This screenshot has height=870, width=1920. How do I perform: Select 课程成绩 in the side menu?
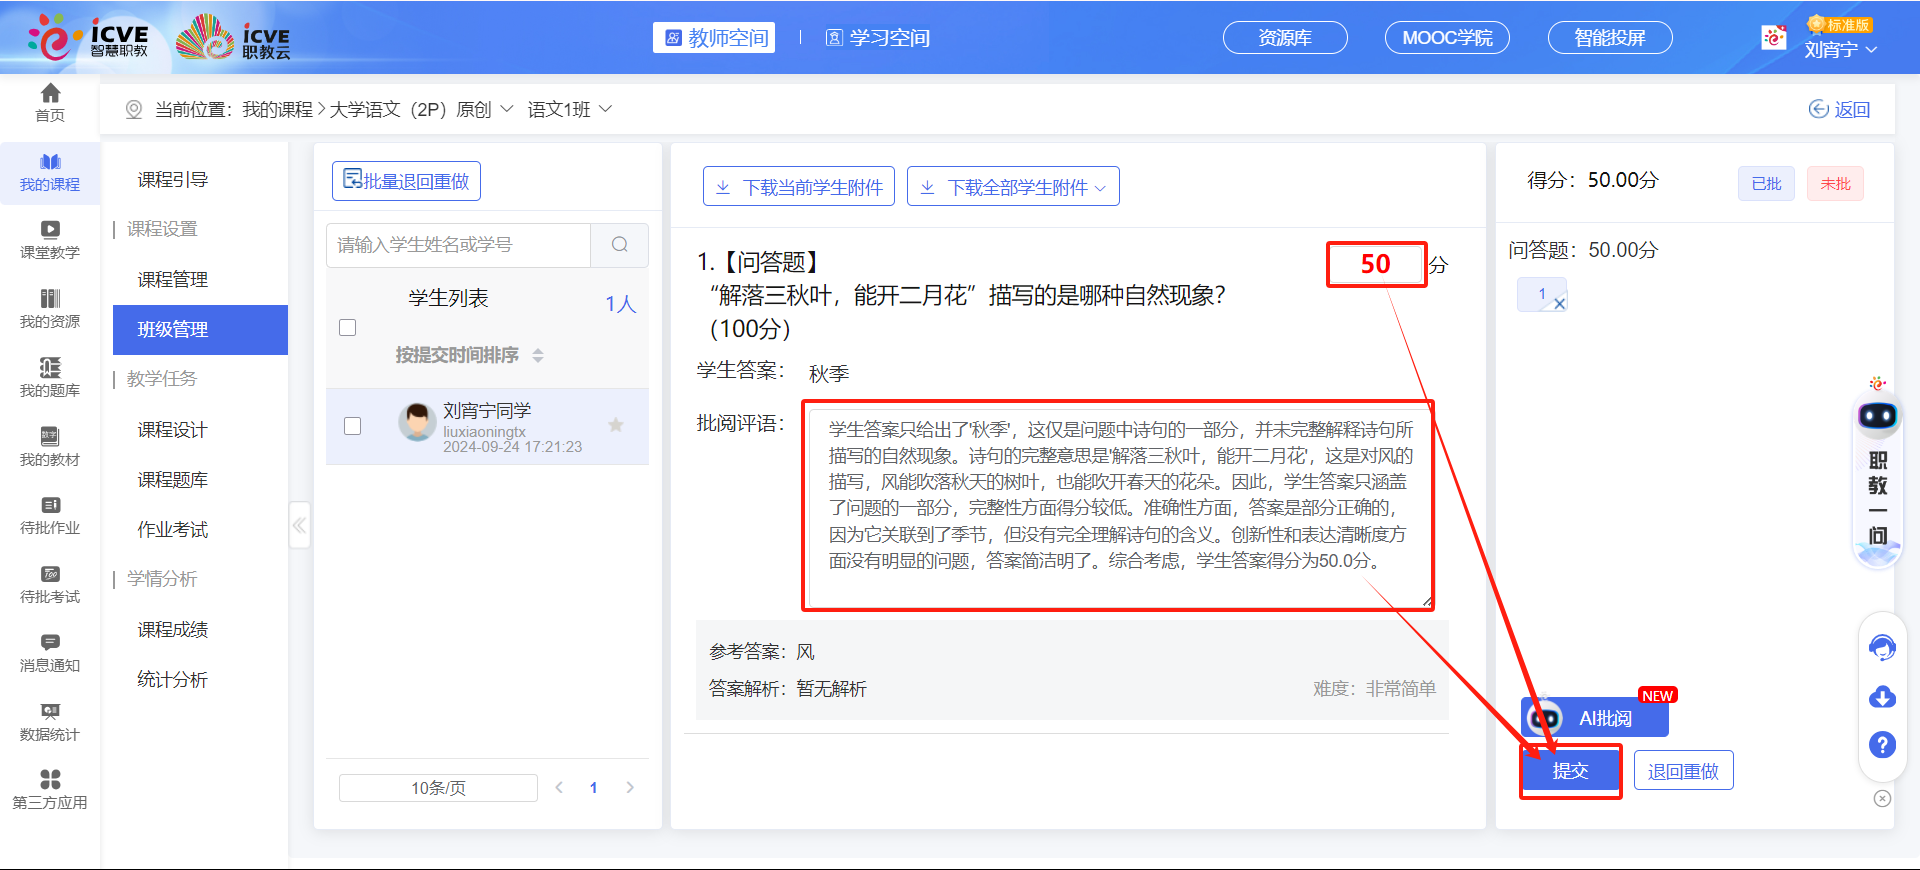pos(173,629)
